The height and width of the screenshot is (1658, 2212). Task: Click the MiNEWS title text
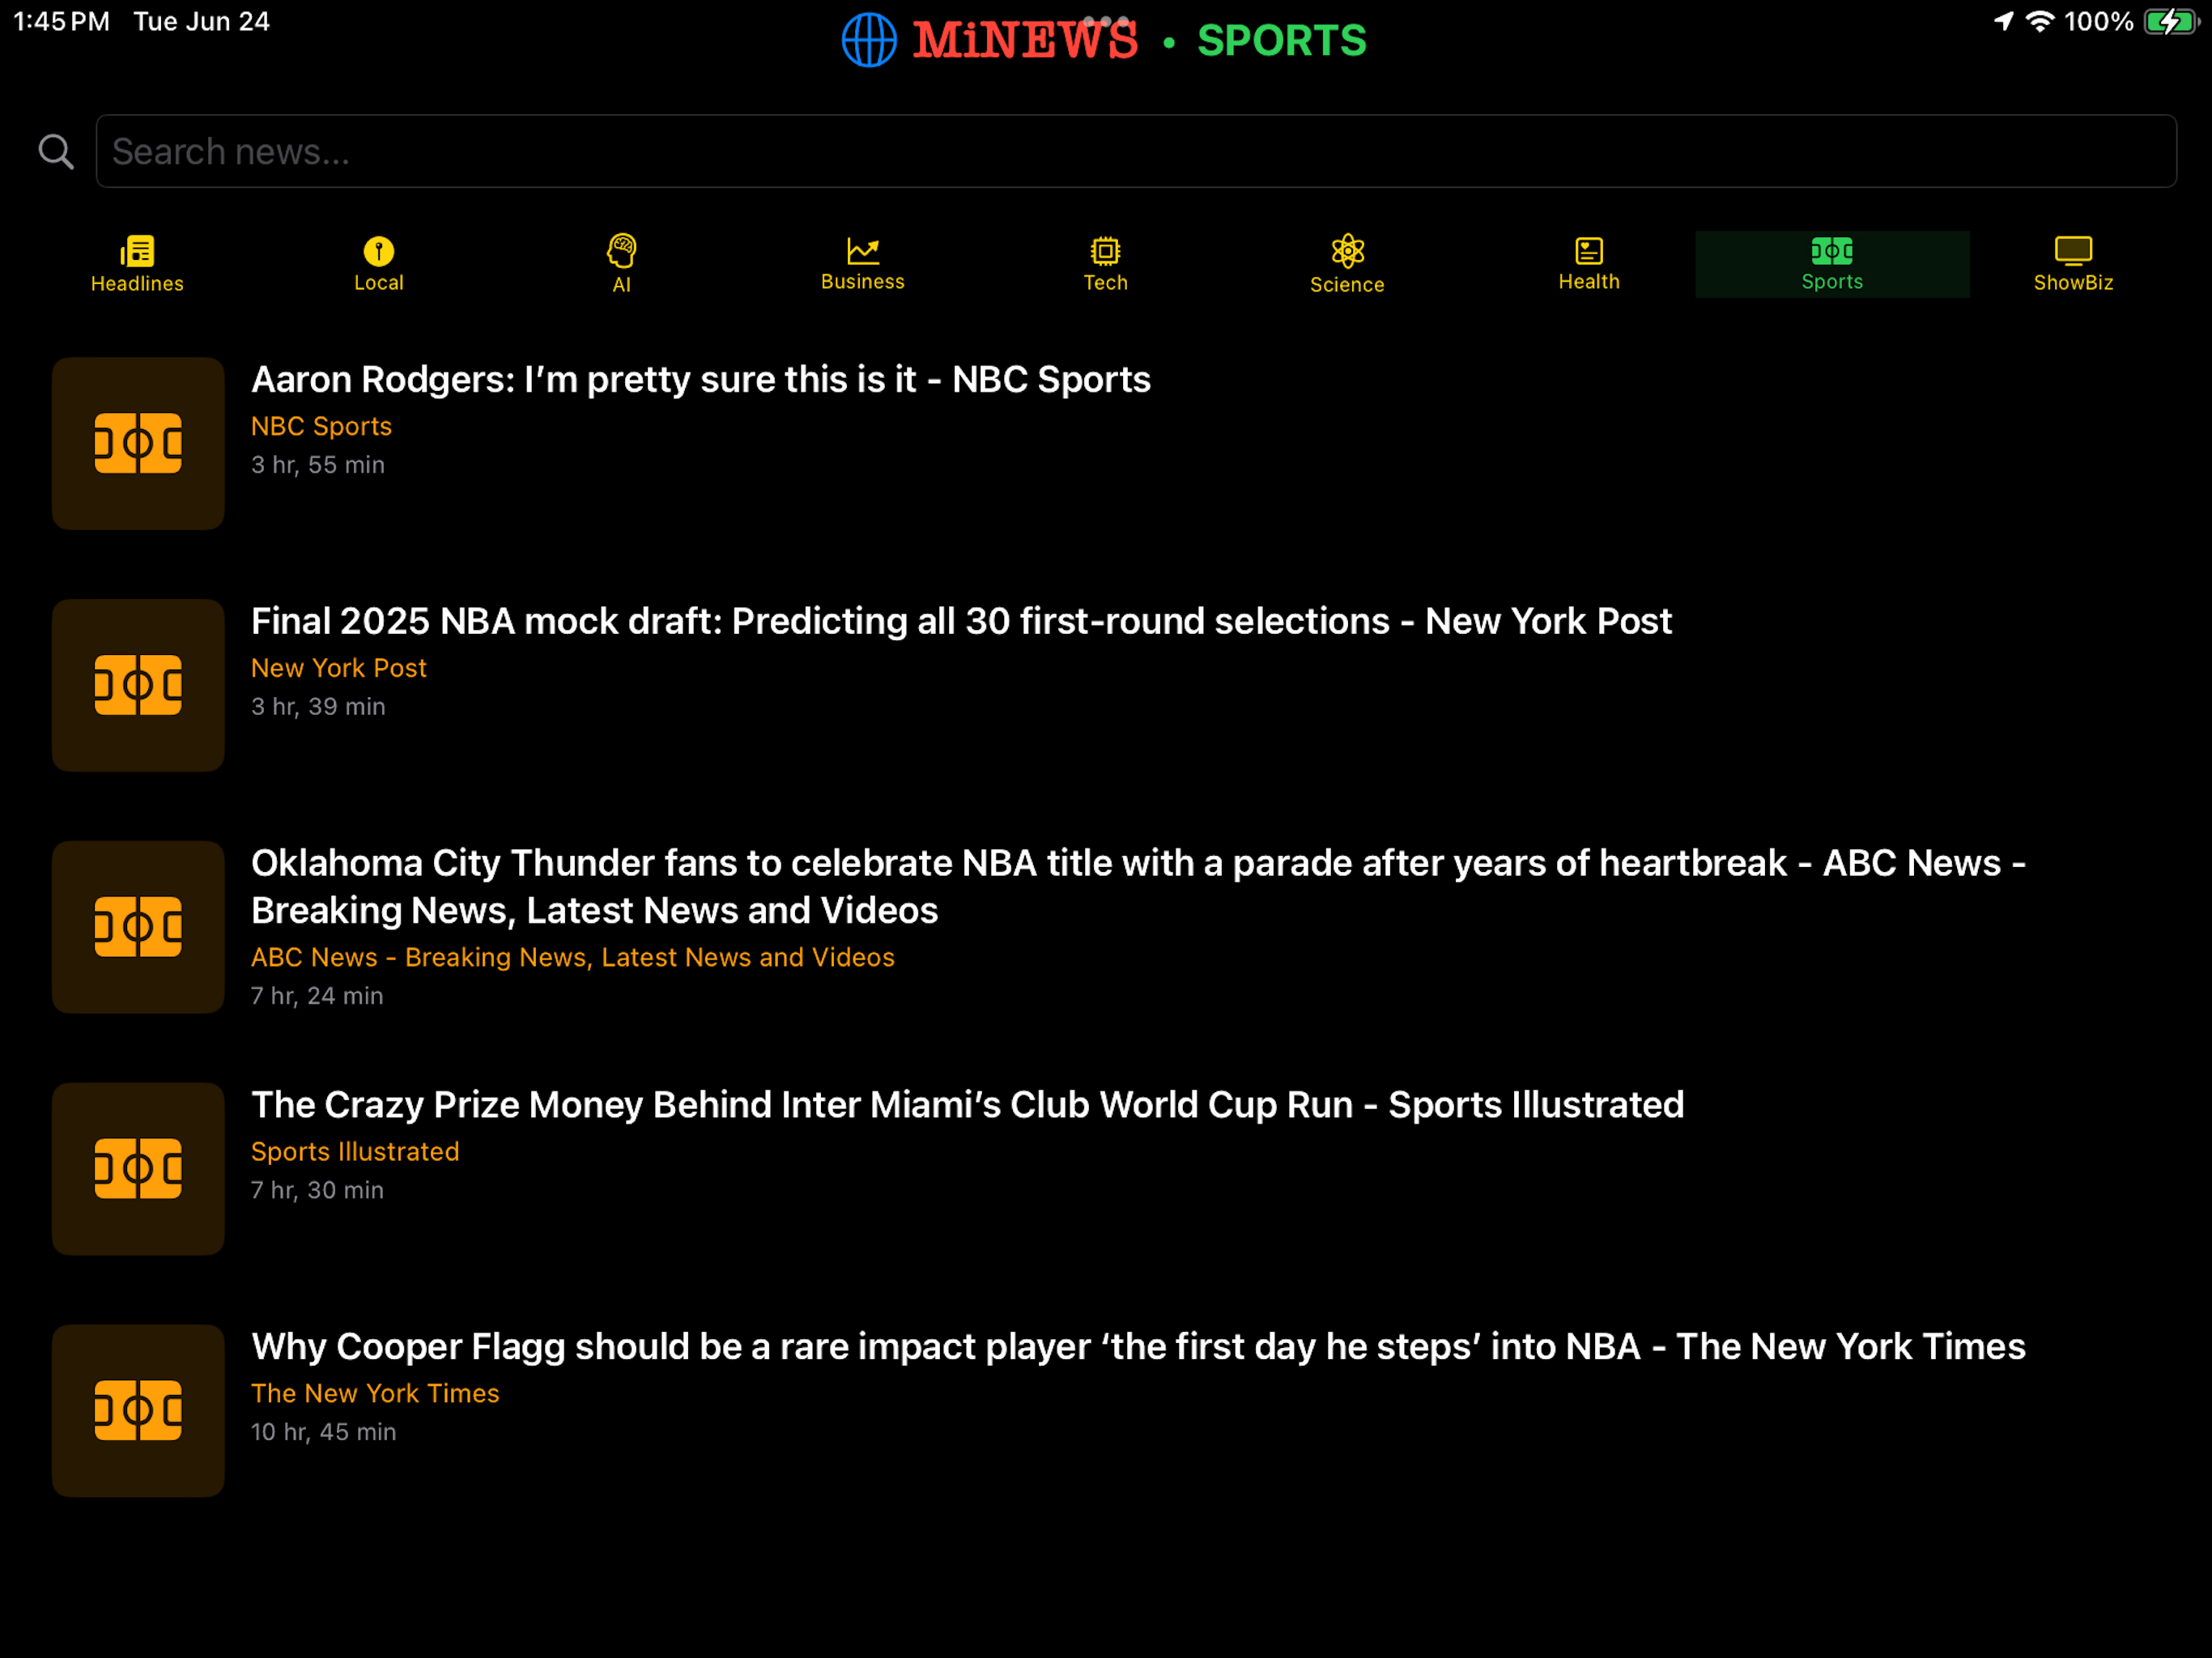(x=1025, y=41)
